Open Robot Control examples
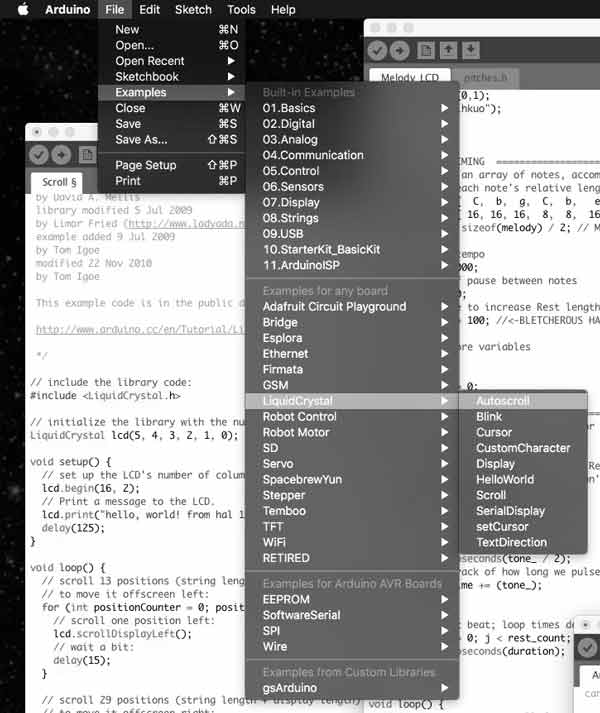Screen dimensions: 600x713 click(352, 417)
